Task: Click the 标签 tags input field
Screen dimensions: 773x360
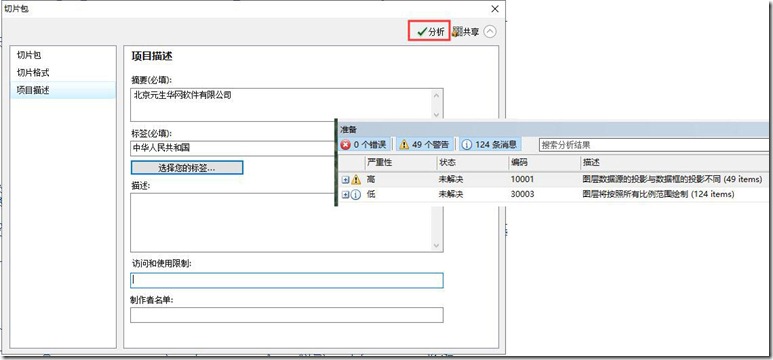Action: click(232, 148)
